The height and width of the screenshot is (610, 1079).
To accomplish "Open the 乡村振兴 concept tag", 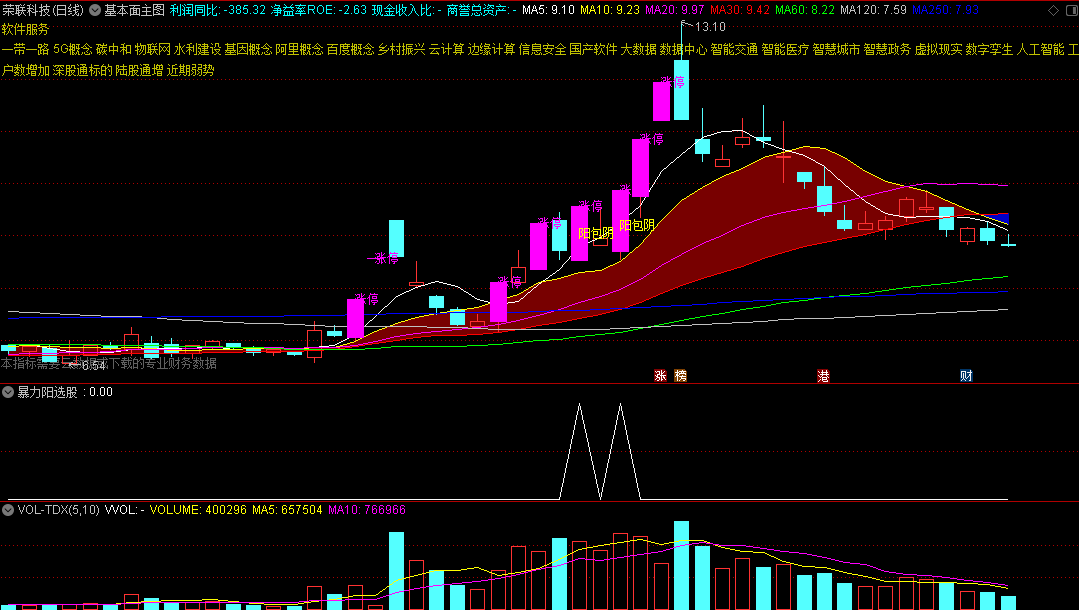I will click(401, 50).
